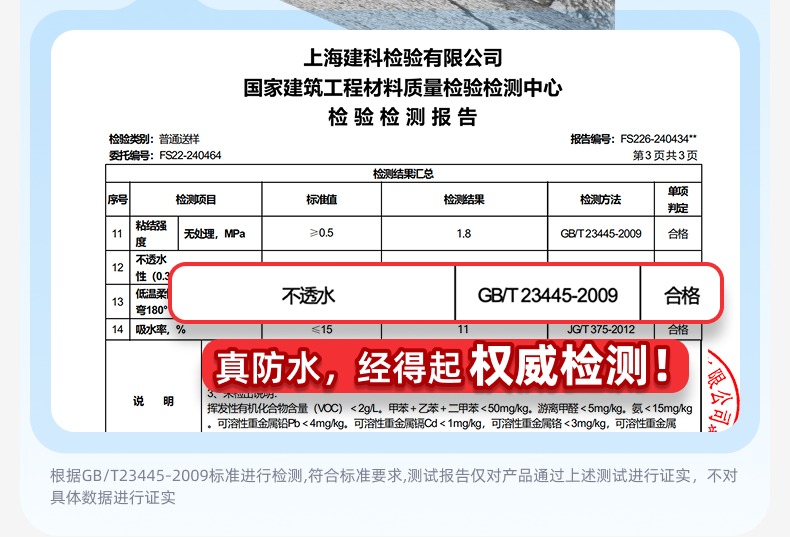The image size is (790, 537).
Task: Click 不透水 in the red highlighted callout
Action: pos(308,296)
